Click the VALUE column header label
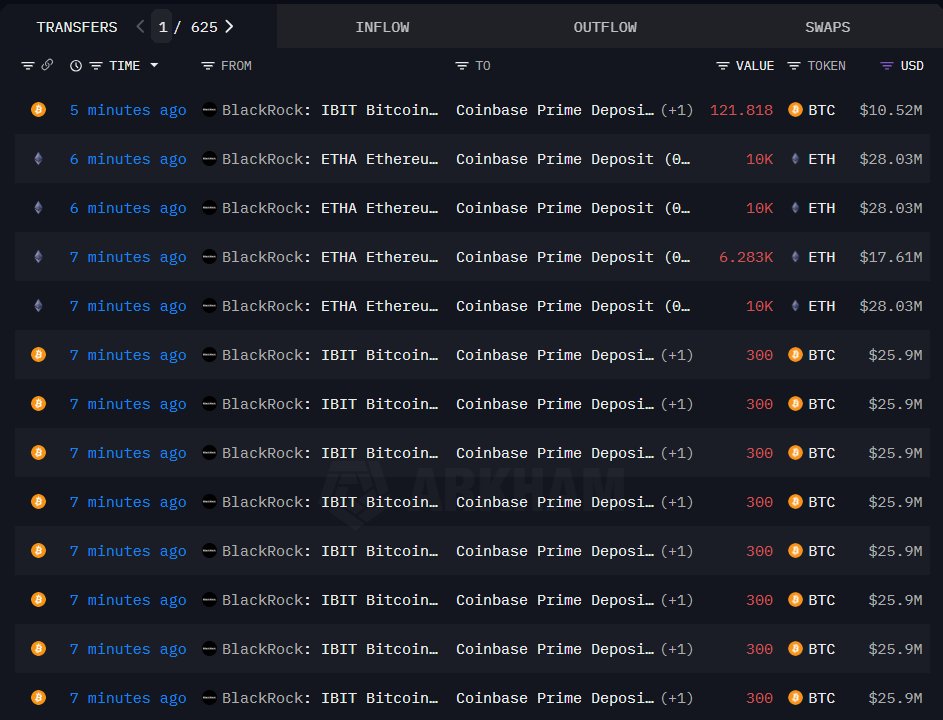The height and width of the screenshot is (720, 943). click(755, 66)
